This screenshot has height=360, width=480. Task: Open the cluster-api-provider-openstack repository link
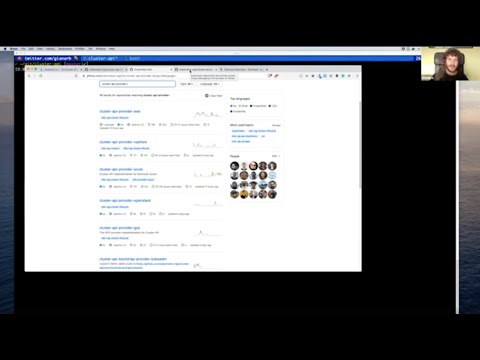(x=125, y=201)
